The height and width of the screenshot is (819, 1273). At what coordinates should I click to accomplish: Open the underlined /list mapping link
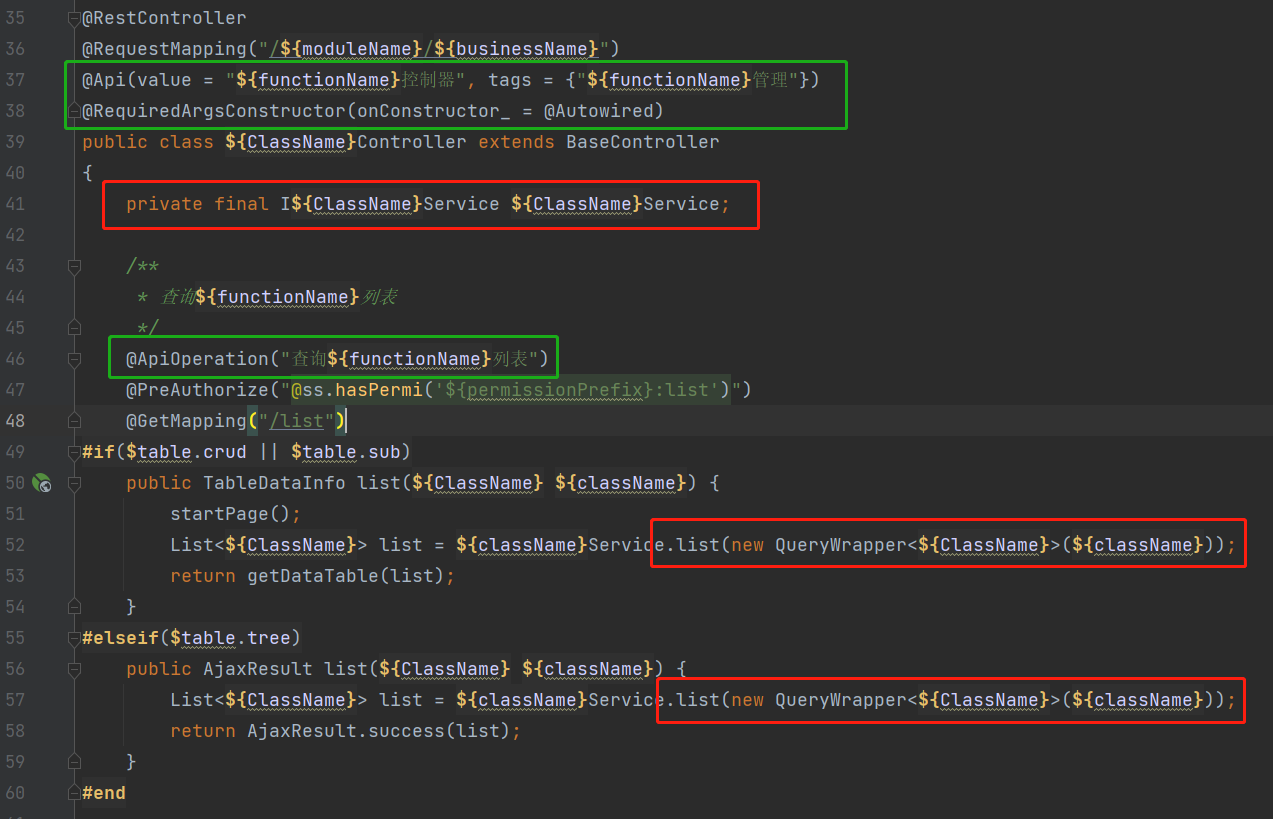tap(302, 420)
